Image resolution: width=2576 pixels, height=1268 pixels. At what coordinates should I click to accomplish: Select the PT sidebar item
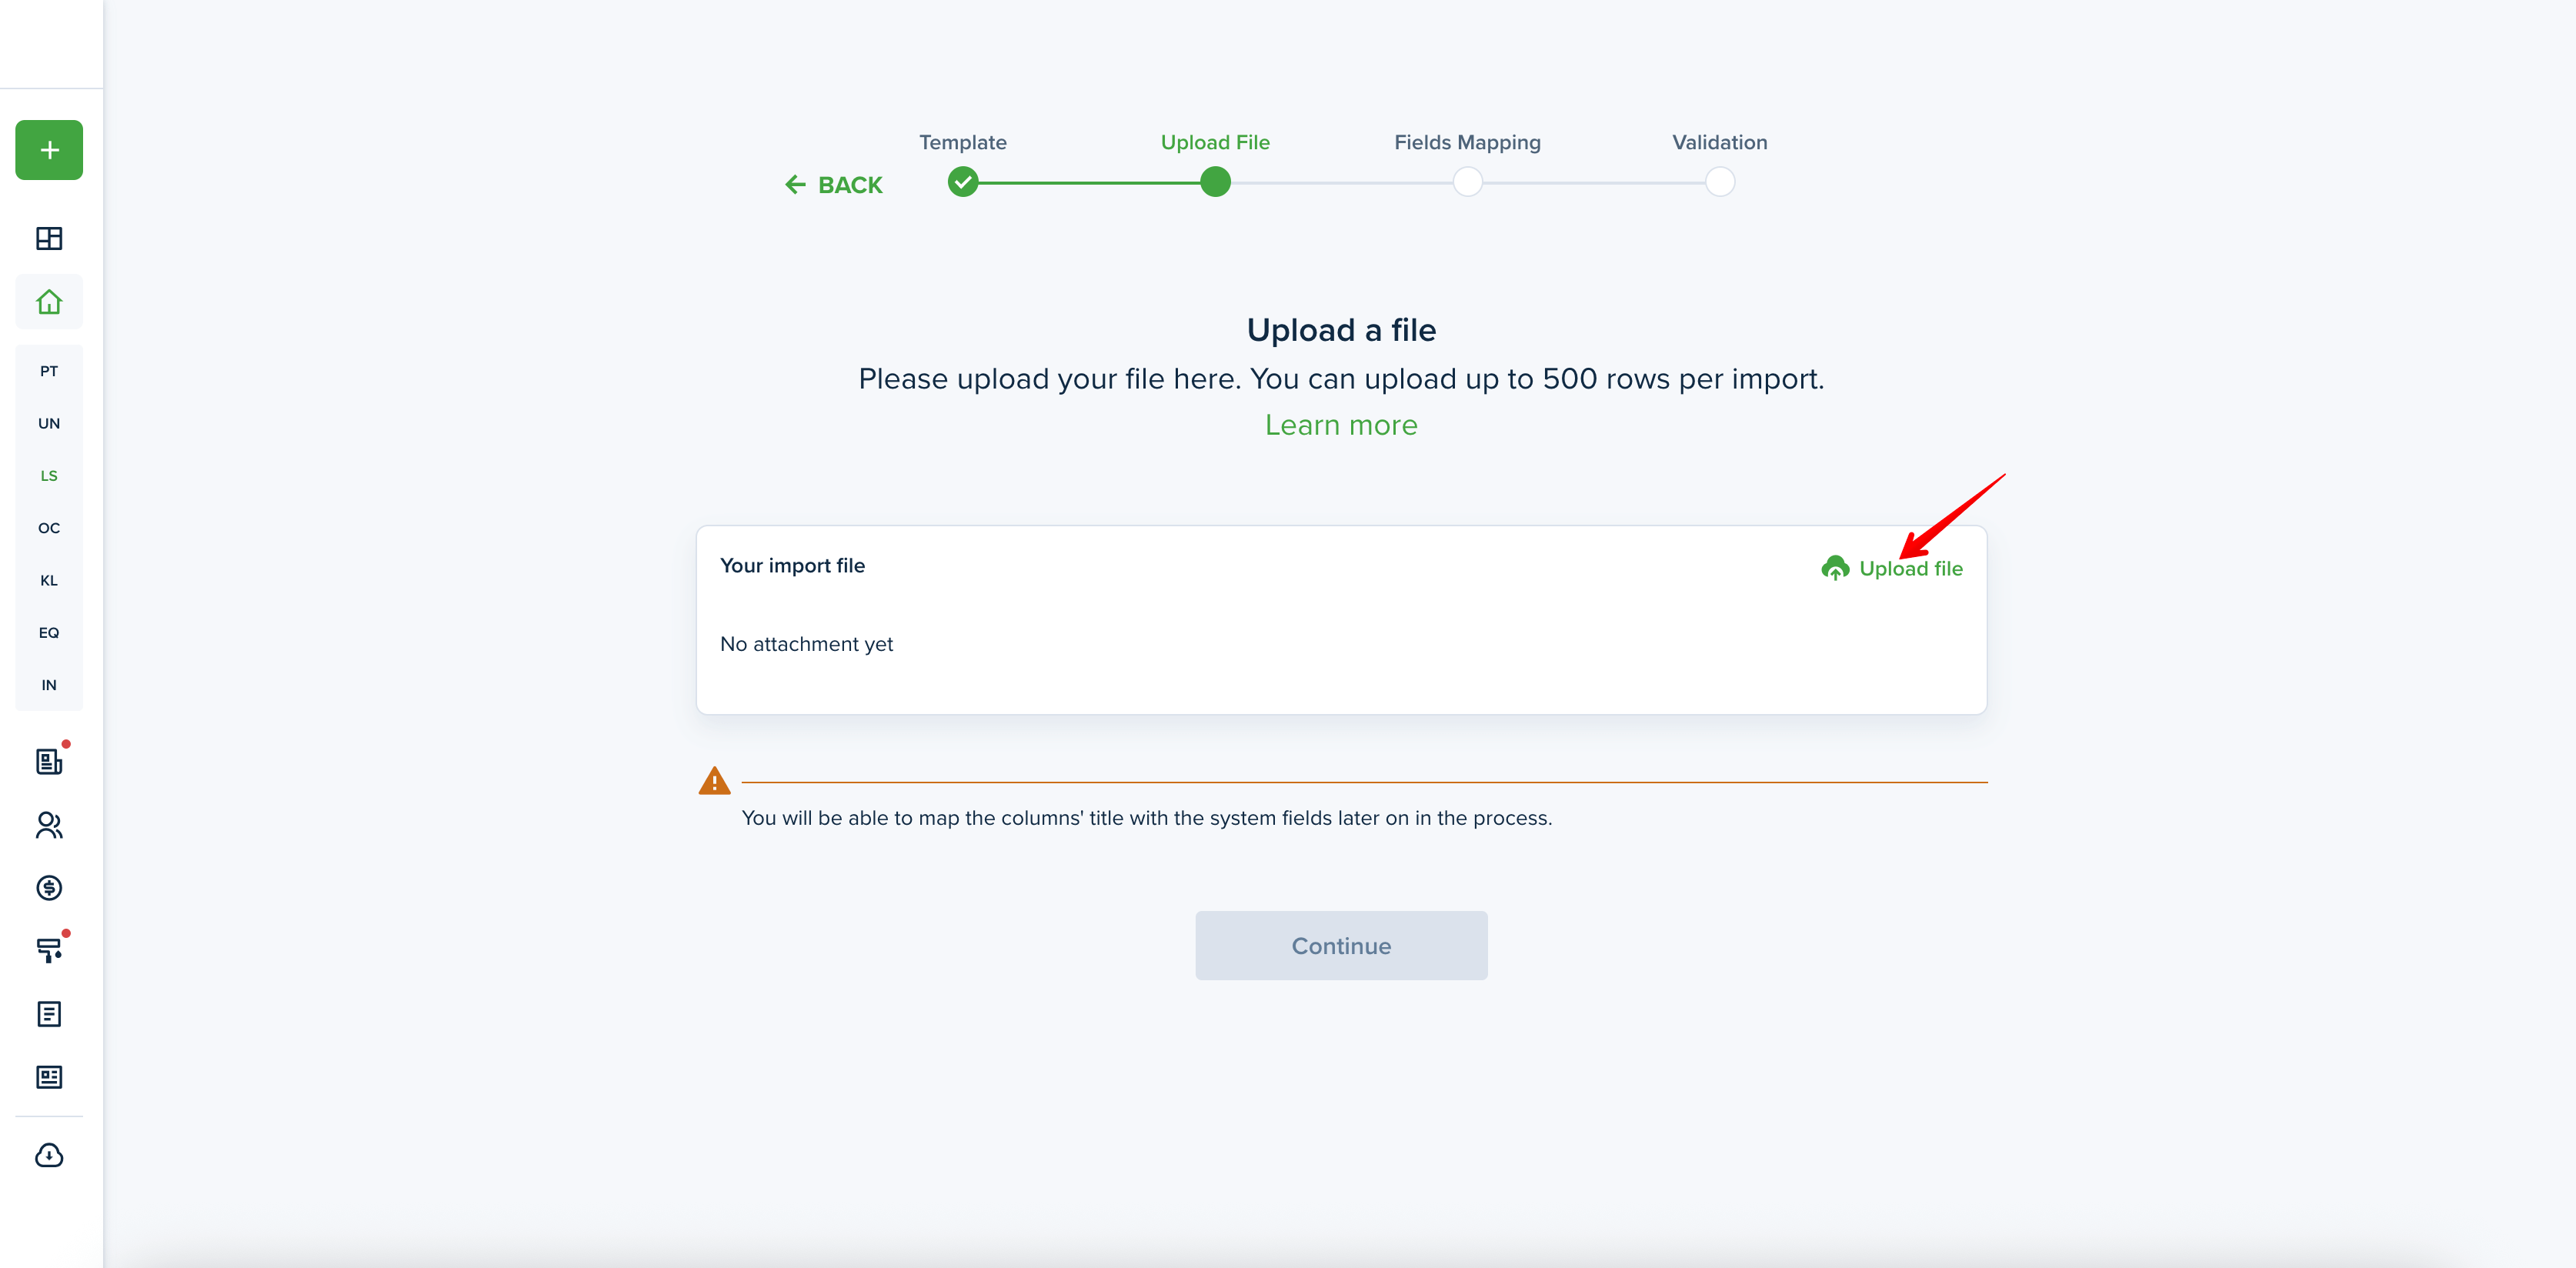(49, 371)
